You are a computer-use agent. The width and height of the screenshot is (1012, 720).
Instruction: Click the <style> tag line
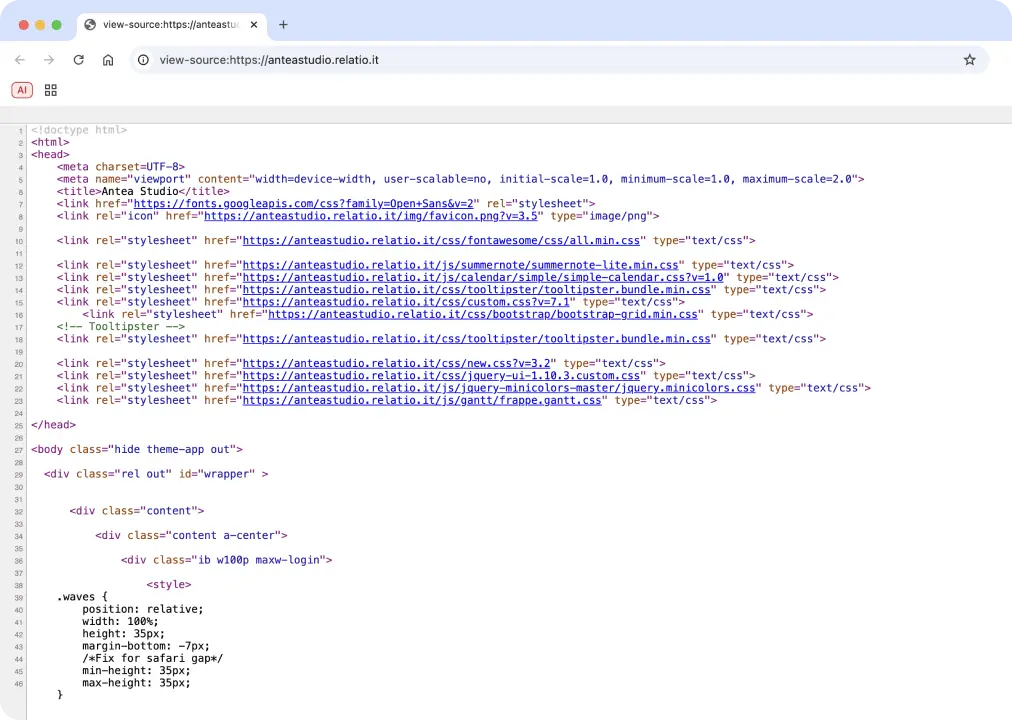point(169,585)
